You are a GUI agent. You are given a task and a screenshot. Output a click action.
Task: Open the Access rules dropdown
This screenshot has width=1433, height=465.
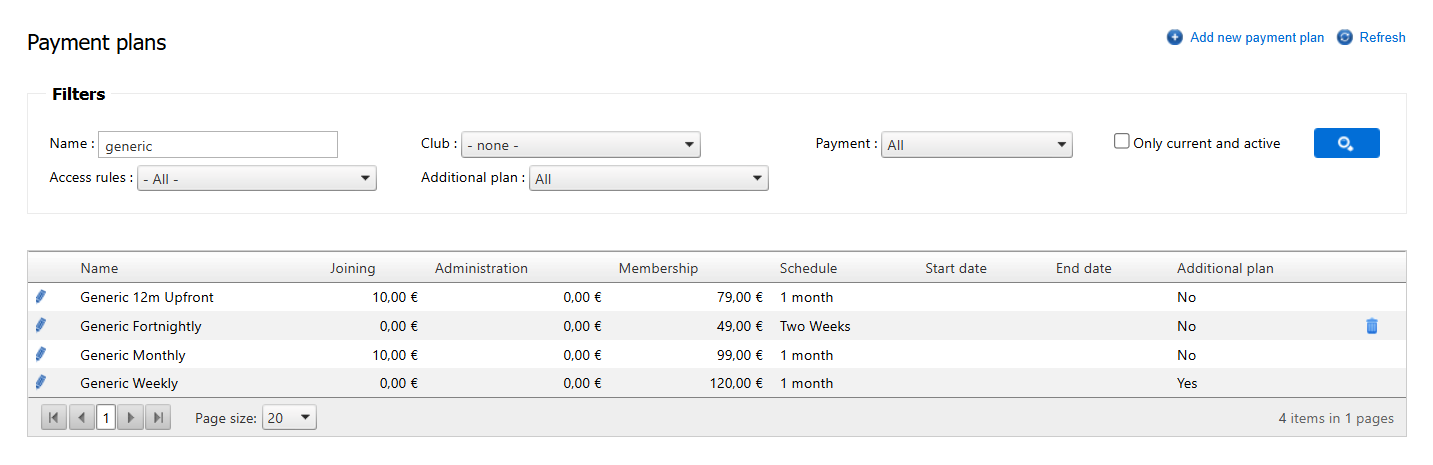pyautogui.click(x=257, y=179)
